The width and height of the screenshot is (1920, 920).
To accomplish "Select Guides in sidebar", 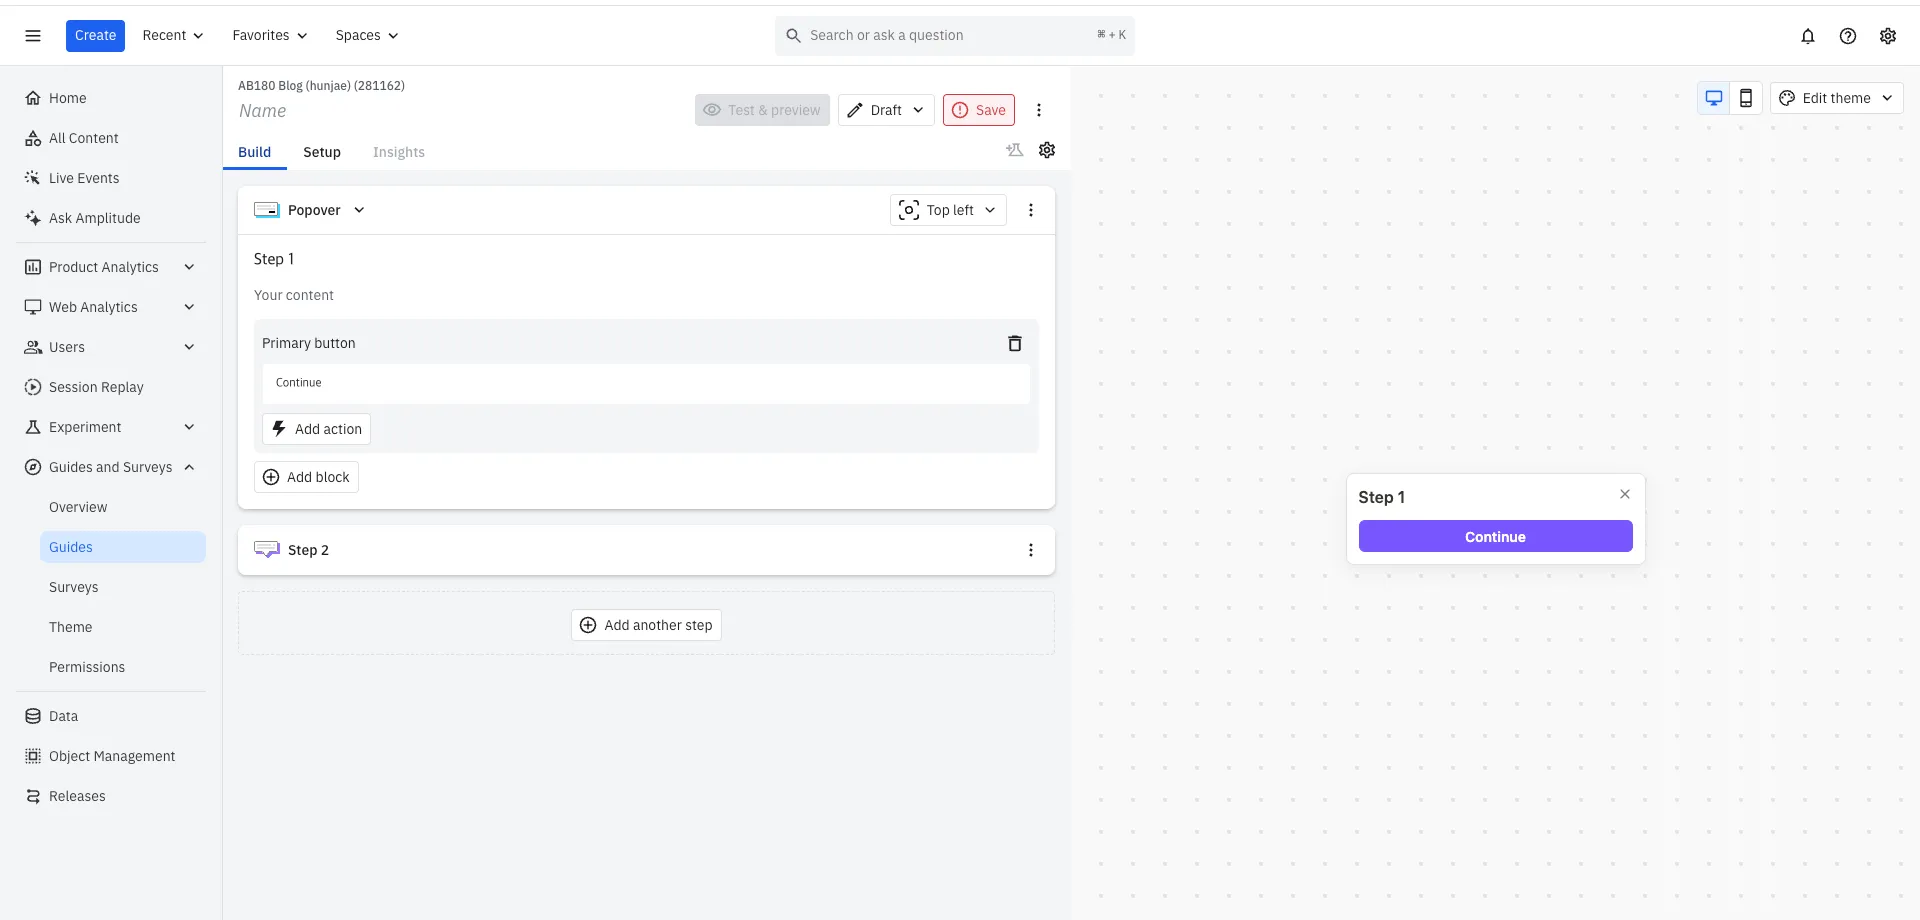I will click(x=123, y=547).
